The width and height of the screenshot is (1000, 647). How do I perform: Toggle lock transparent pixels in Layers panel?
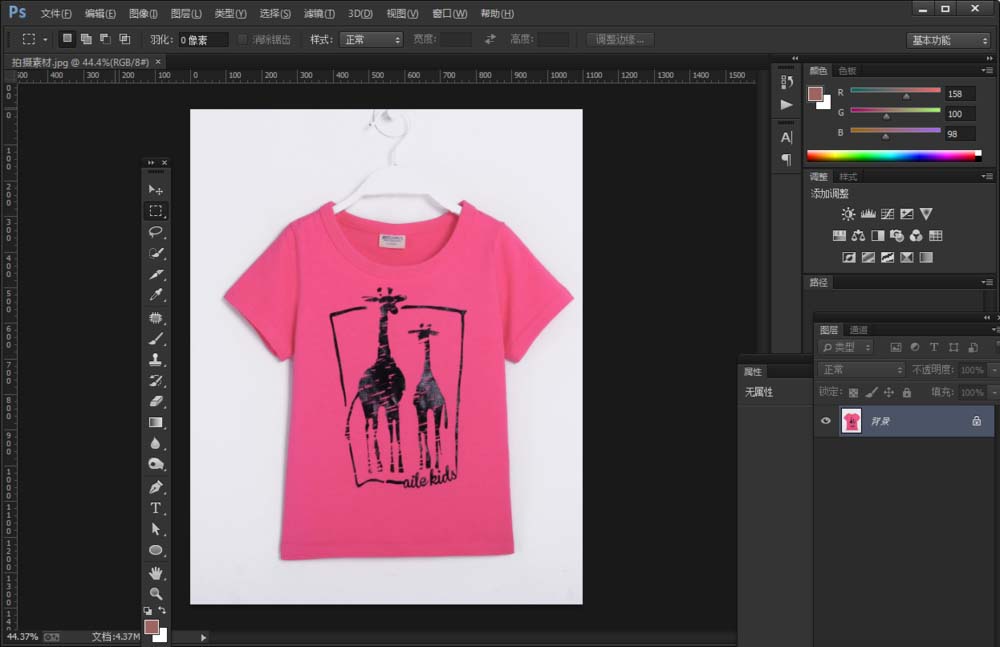pyautogui.click(x=853, y=393)
